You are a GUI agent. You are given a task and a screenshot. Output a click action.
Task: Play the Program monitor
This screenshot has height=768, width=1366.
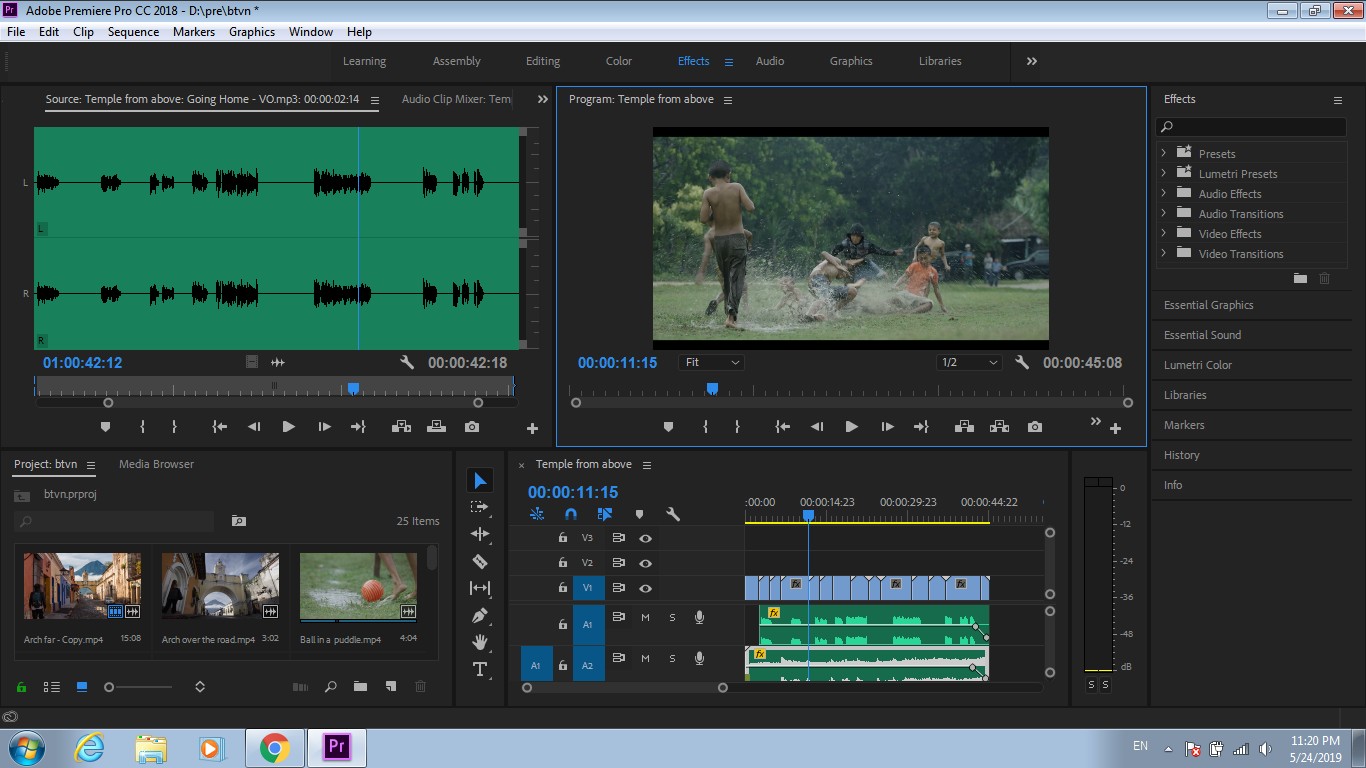coord(852,426)
